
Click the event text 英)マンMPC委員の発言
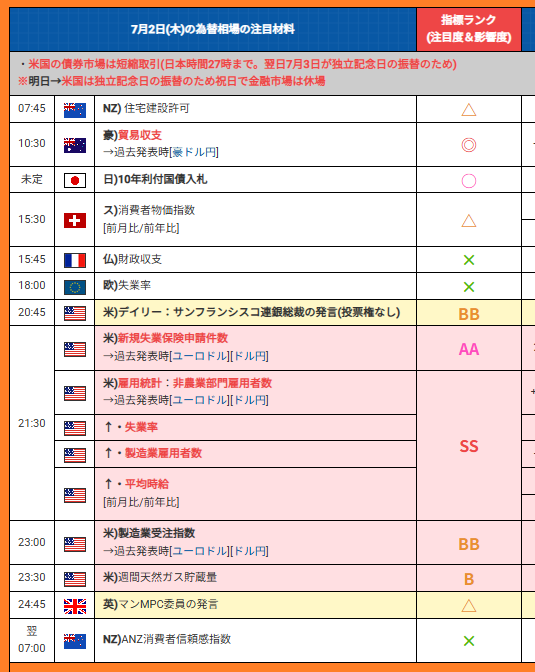[x=160, y=604]
